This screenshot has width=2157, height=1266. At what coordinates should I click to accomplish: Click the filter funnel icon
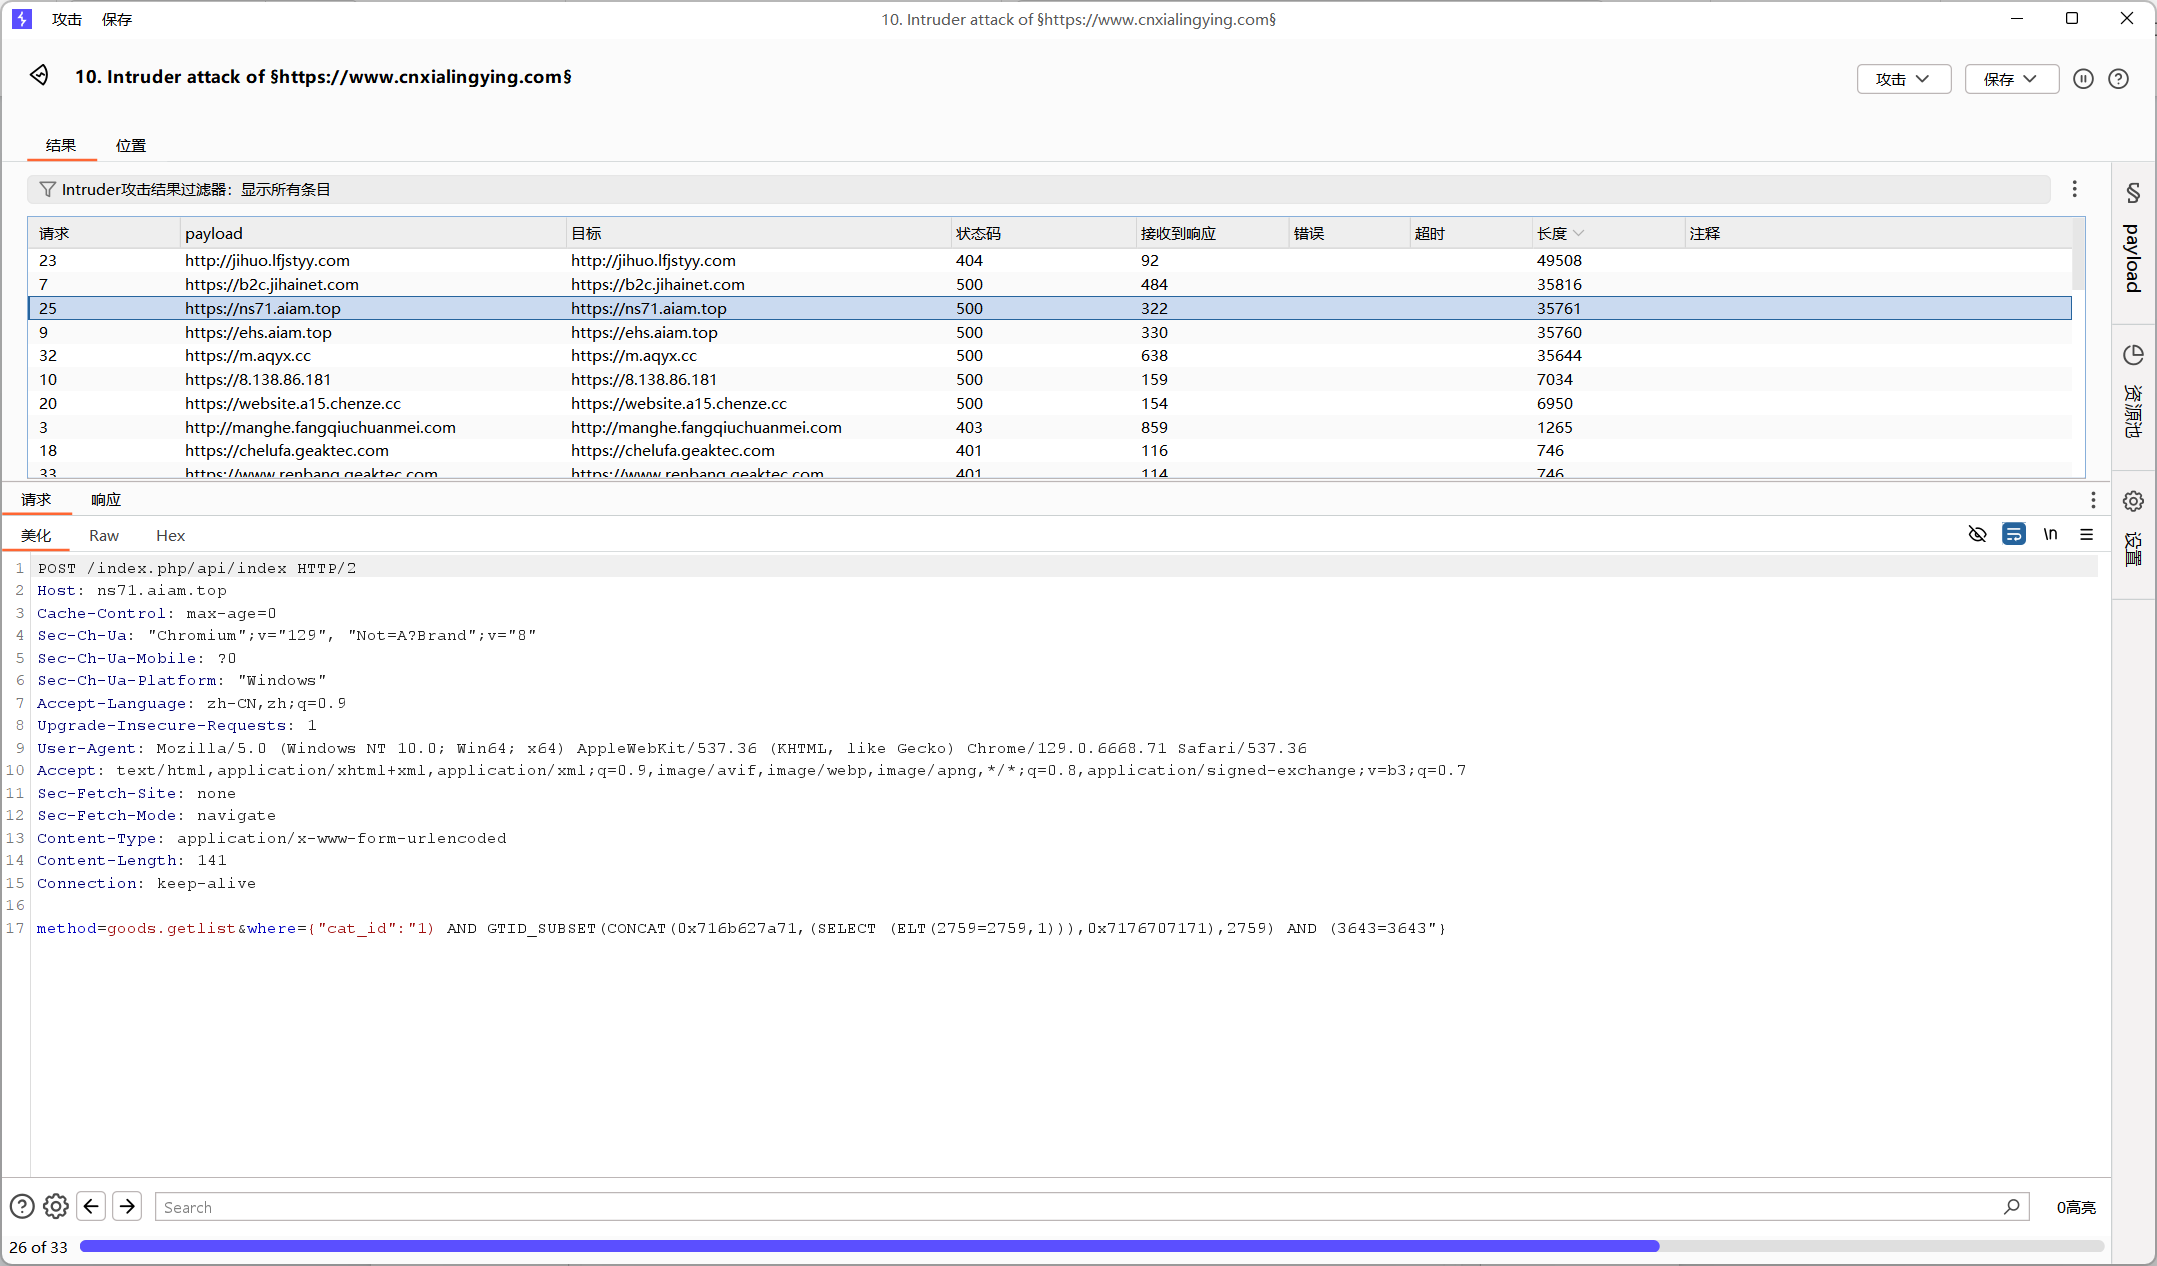pos(47,189)
